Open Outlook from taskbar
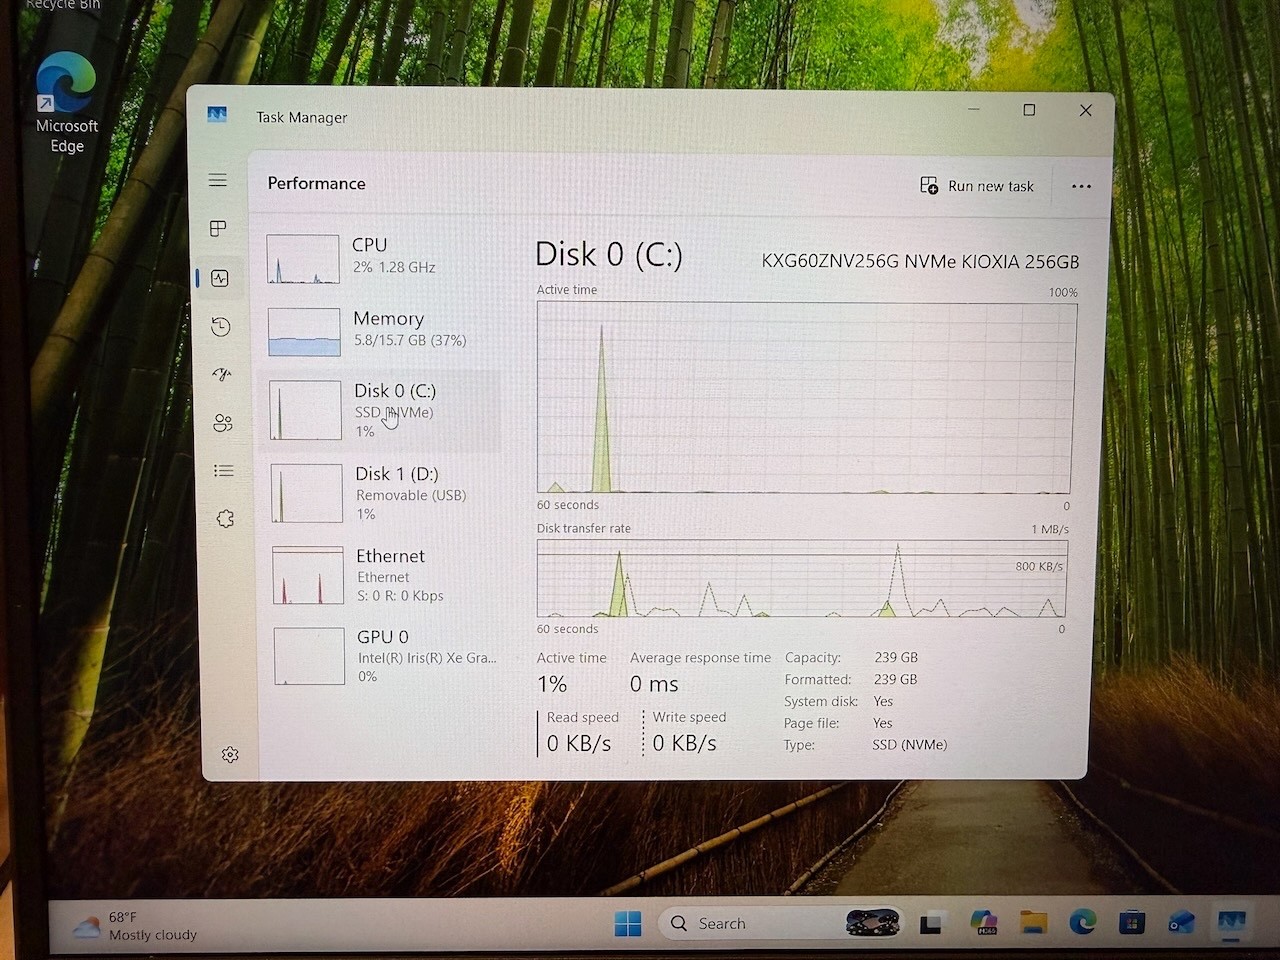Screen dimensions: 1280x960 pyautogui.click(x=1181, y=921)
